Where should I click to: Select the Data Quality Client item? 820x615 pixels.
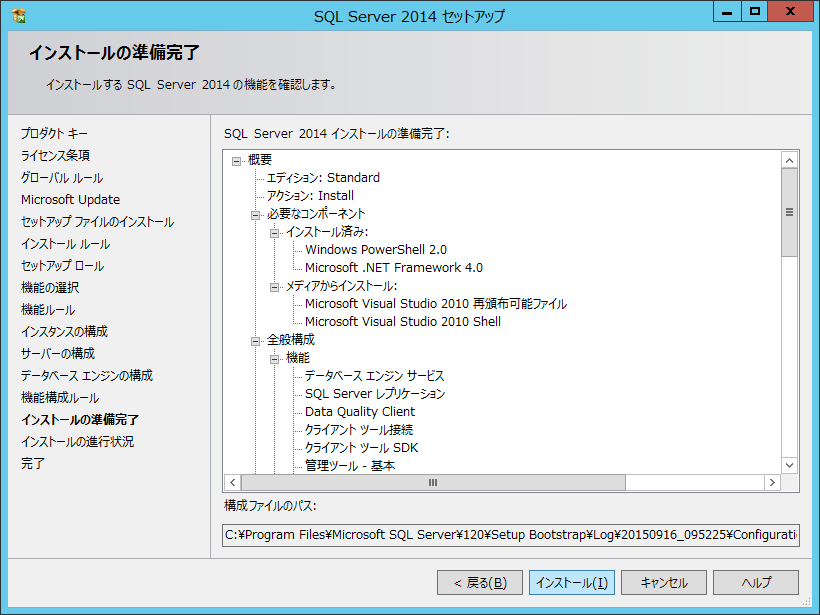(360, 412)
